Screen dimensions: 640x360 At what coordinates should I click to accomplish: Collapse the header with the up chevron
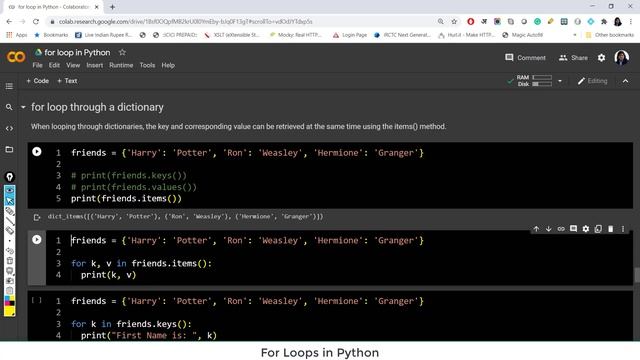coord(625,81)
